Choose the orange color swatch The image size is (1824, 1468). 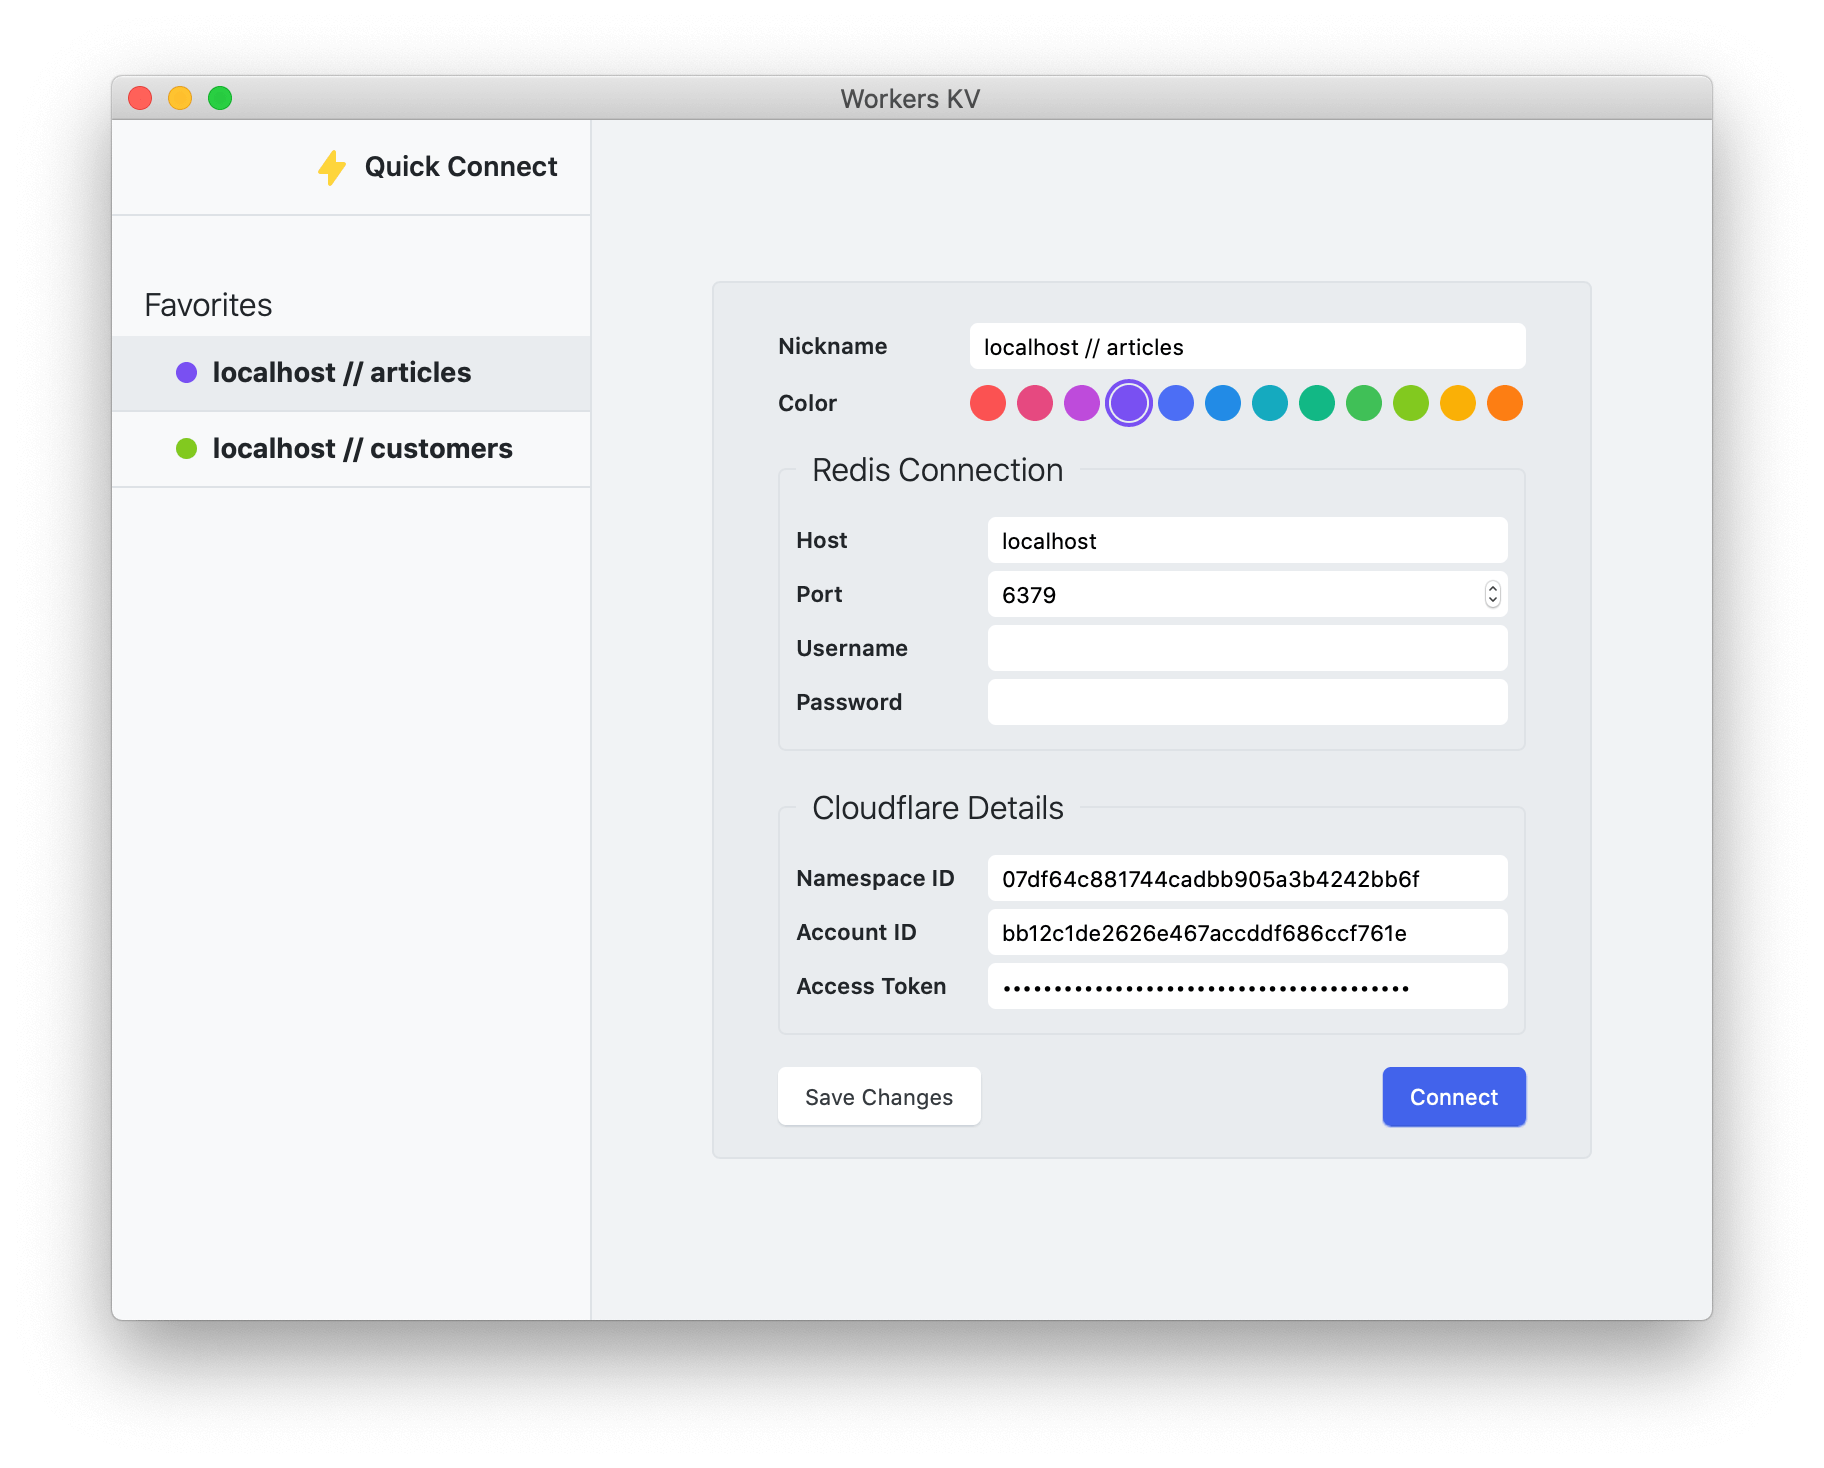[x=1504, y=403]
